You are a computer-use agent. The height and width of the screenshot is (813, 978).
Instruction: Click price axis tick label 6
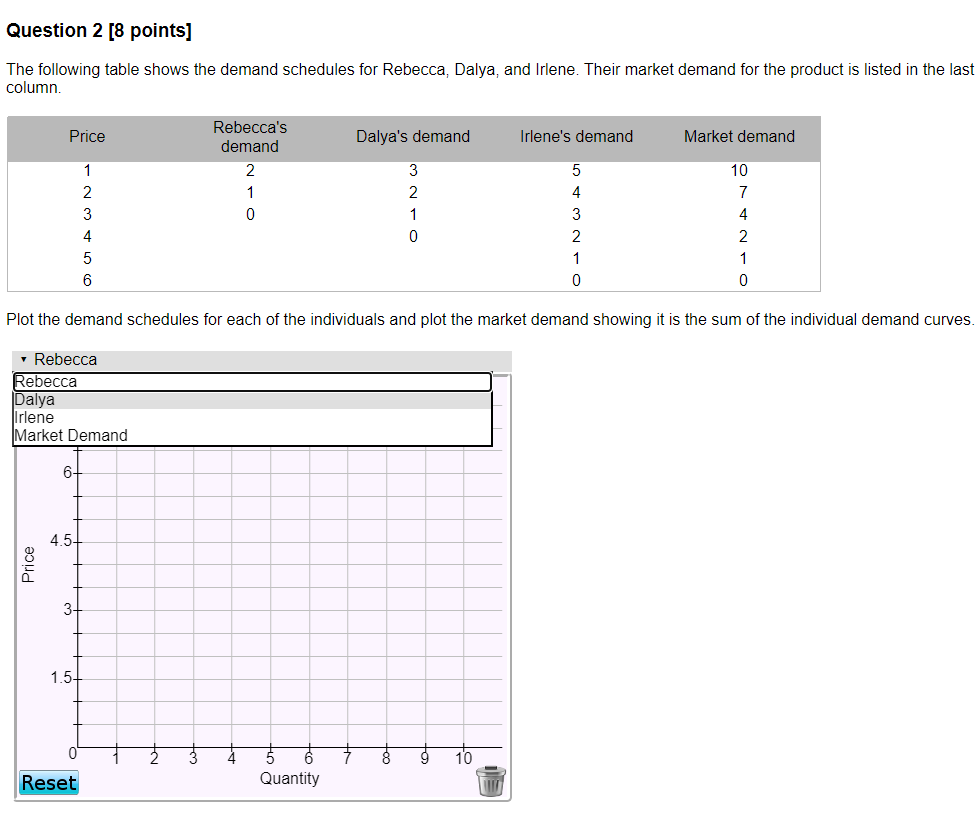point(67,472)
